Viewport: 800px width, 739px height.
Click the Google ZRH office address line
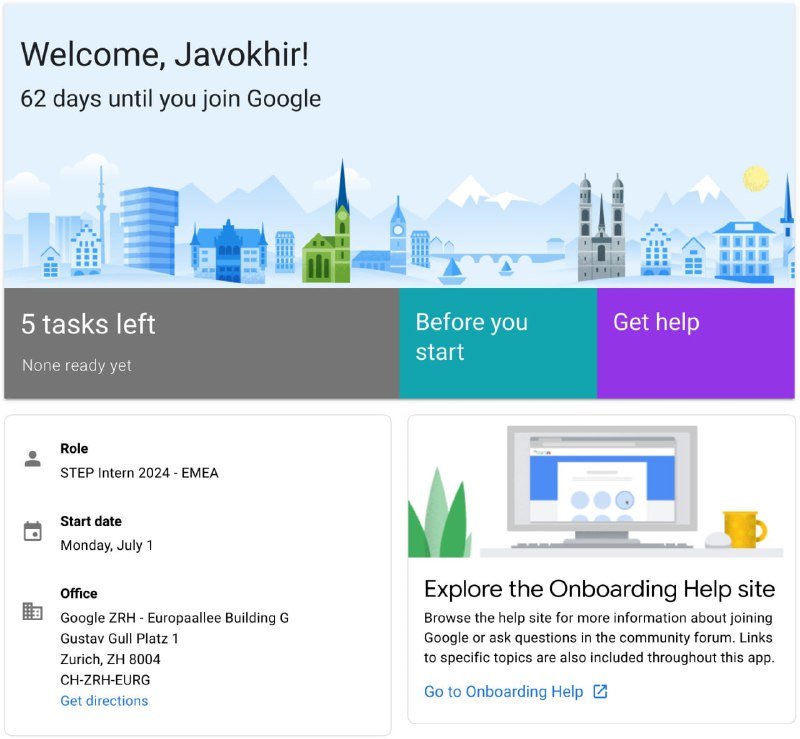tap(174, 618)
